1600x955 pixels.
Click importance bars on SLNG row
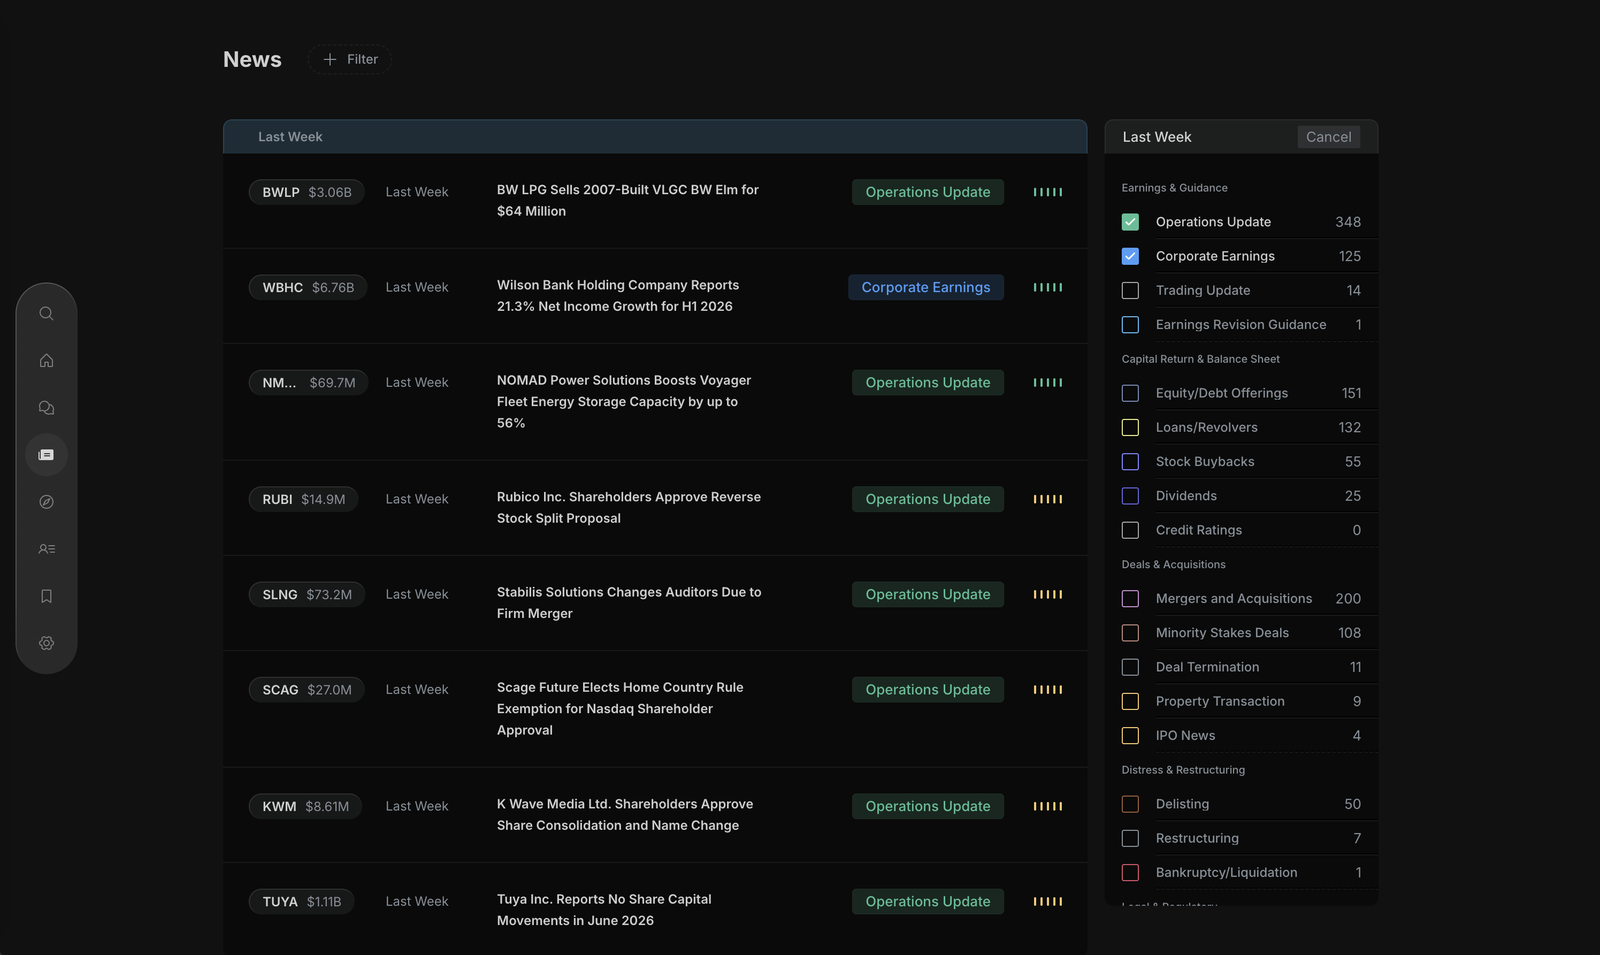(x=1048, y=594)
